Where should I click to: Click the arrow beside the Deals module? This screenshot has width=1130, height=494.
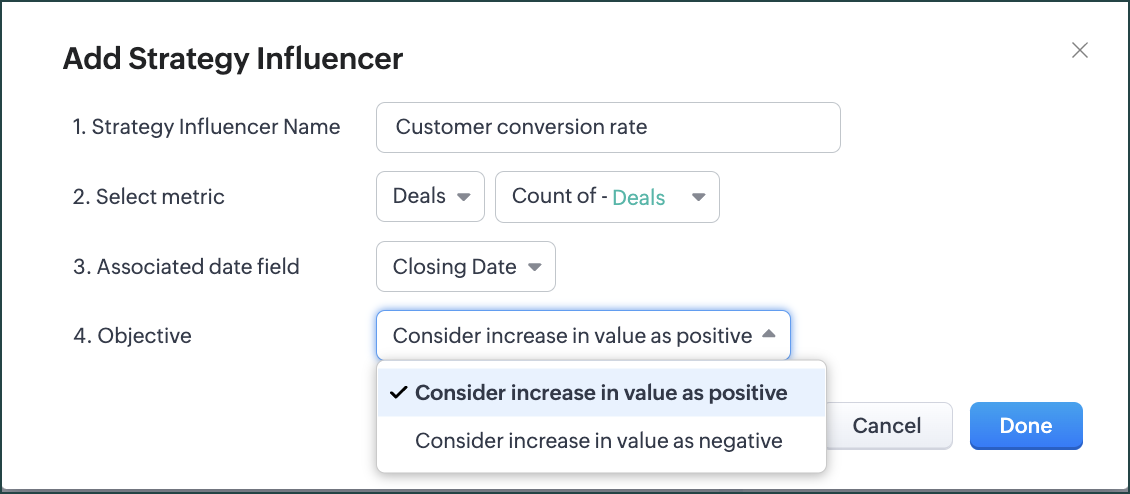click(x=463, y=197)
